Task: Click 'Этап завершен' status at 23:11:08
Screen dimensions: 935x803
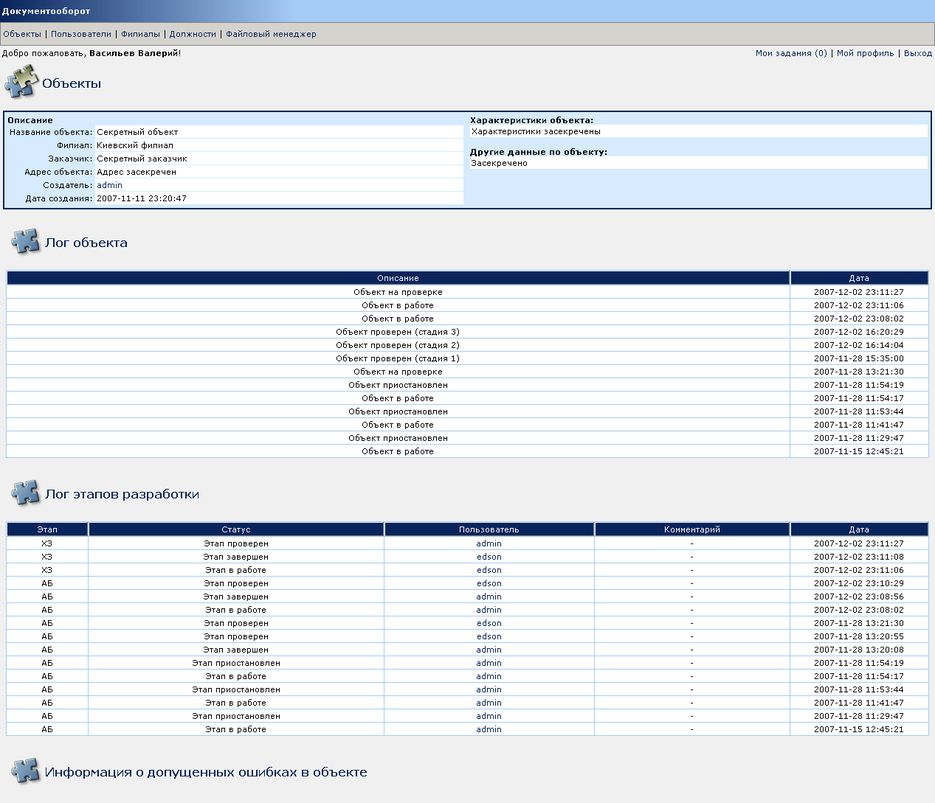Action: tap(236, 557)
